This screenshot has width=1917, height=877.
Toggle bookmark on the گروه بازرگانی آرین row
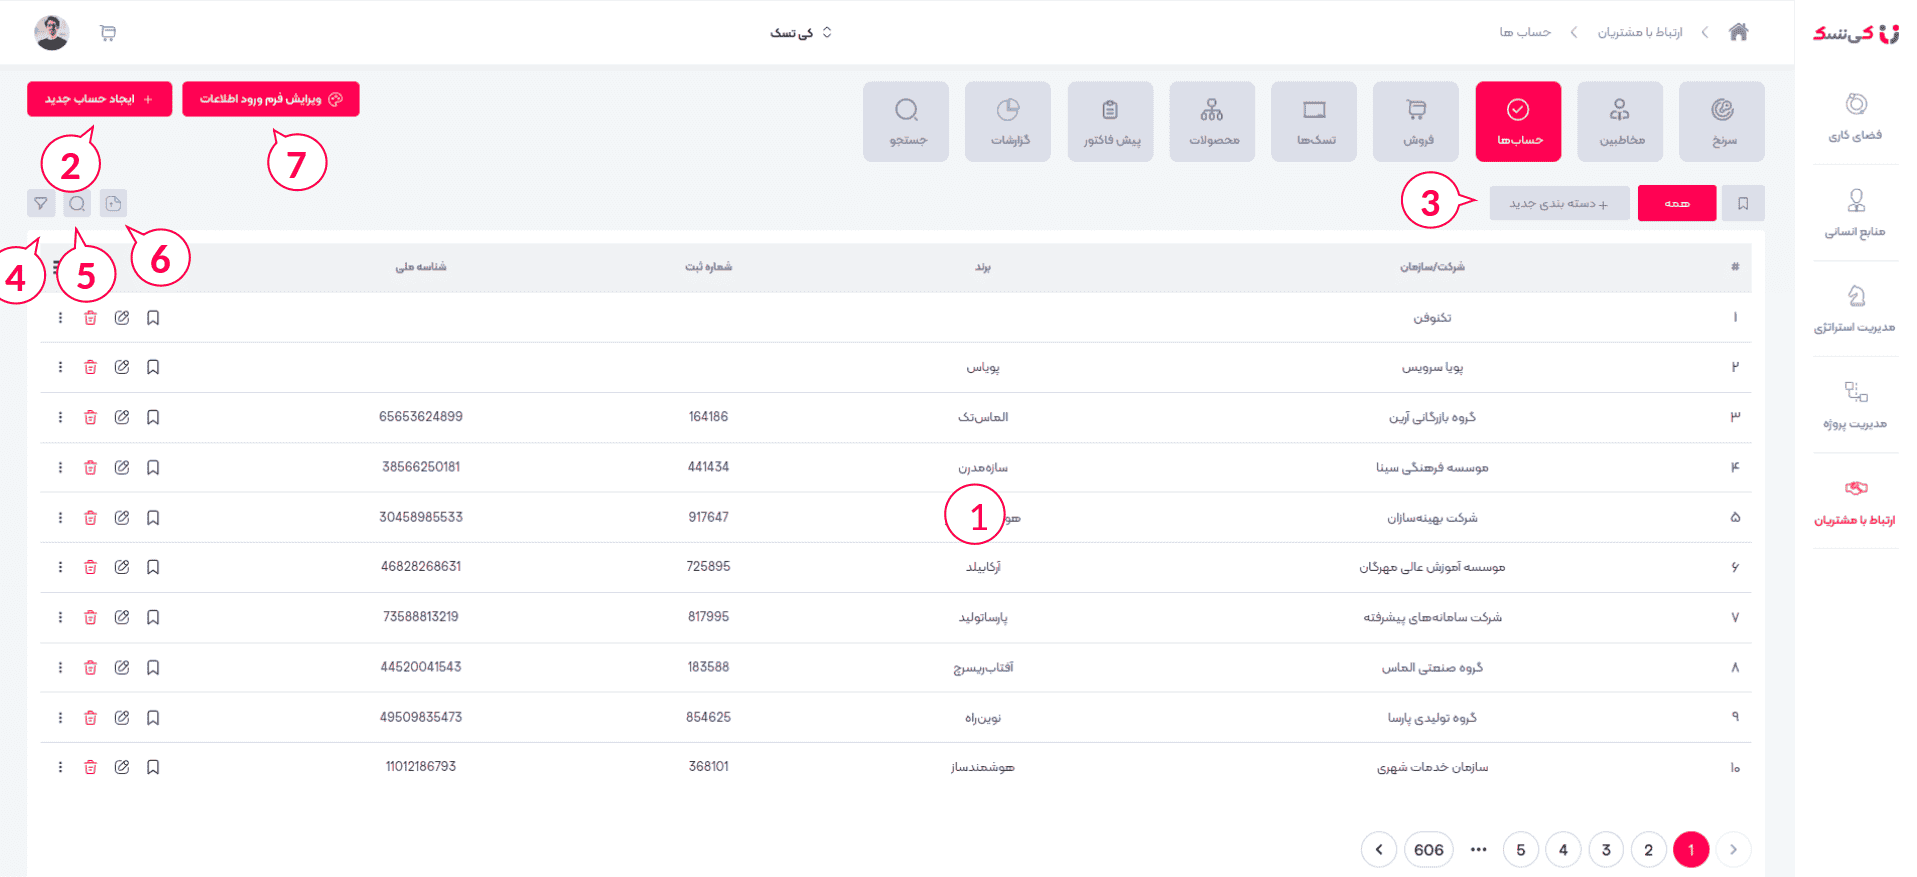pyautogui.click(x=153, y=417)
